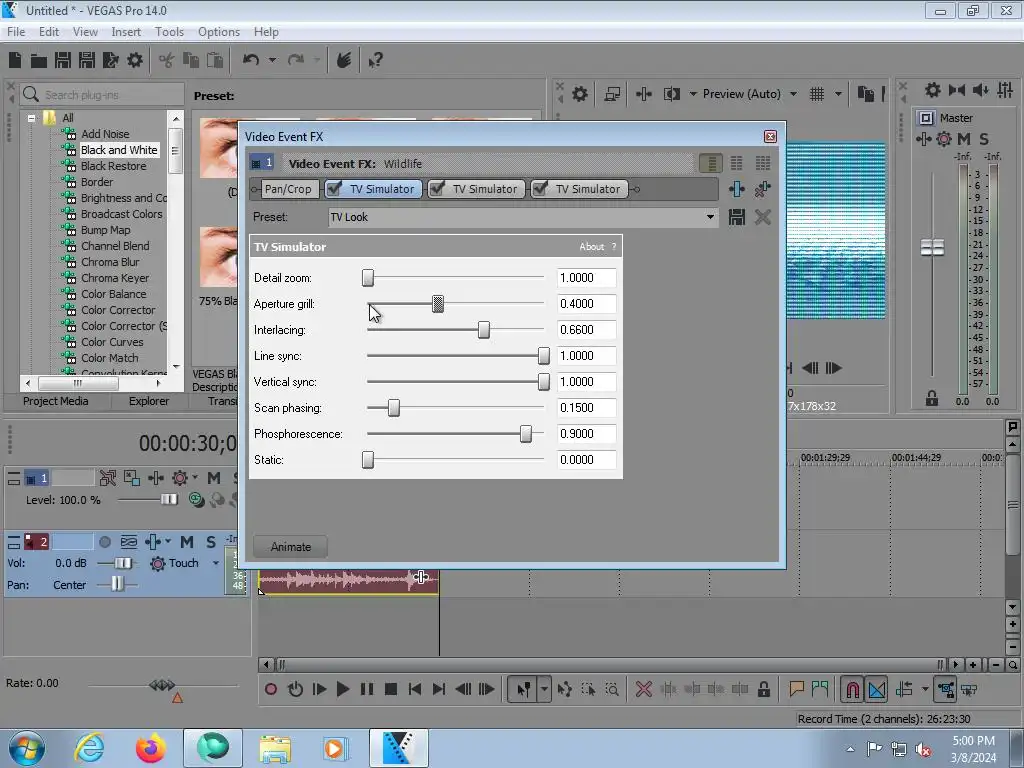Open the edit tool selector dropdown arrow
The width and height of the screenshot is (1024, 768).
(544, 689)
